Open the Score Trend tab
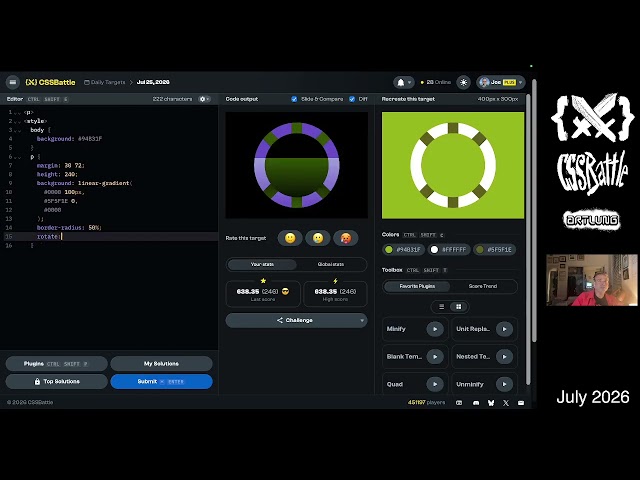640x480 pixels. (482, 286)
